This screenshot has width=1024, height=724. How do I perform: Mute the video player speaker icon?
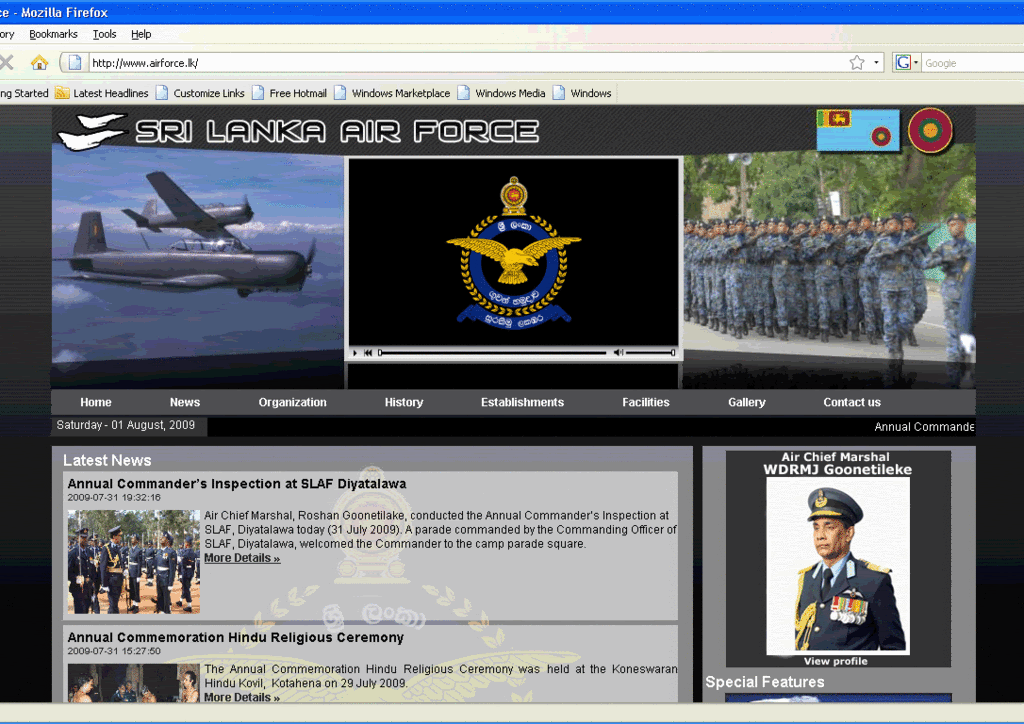(618, 353)
